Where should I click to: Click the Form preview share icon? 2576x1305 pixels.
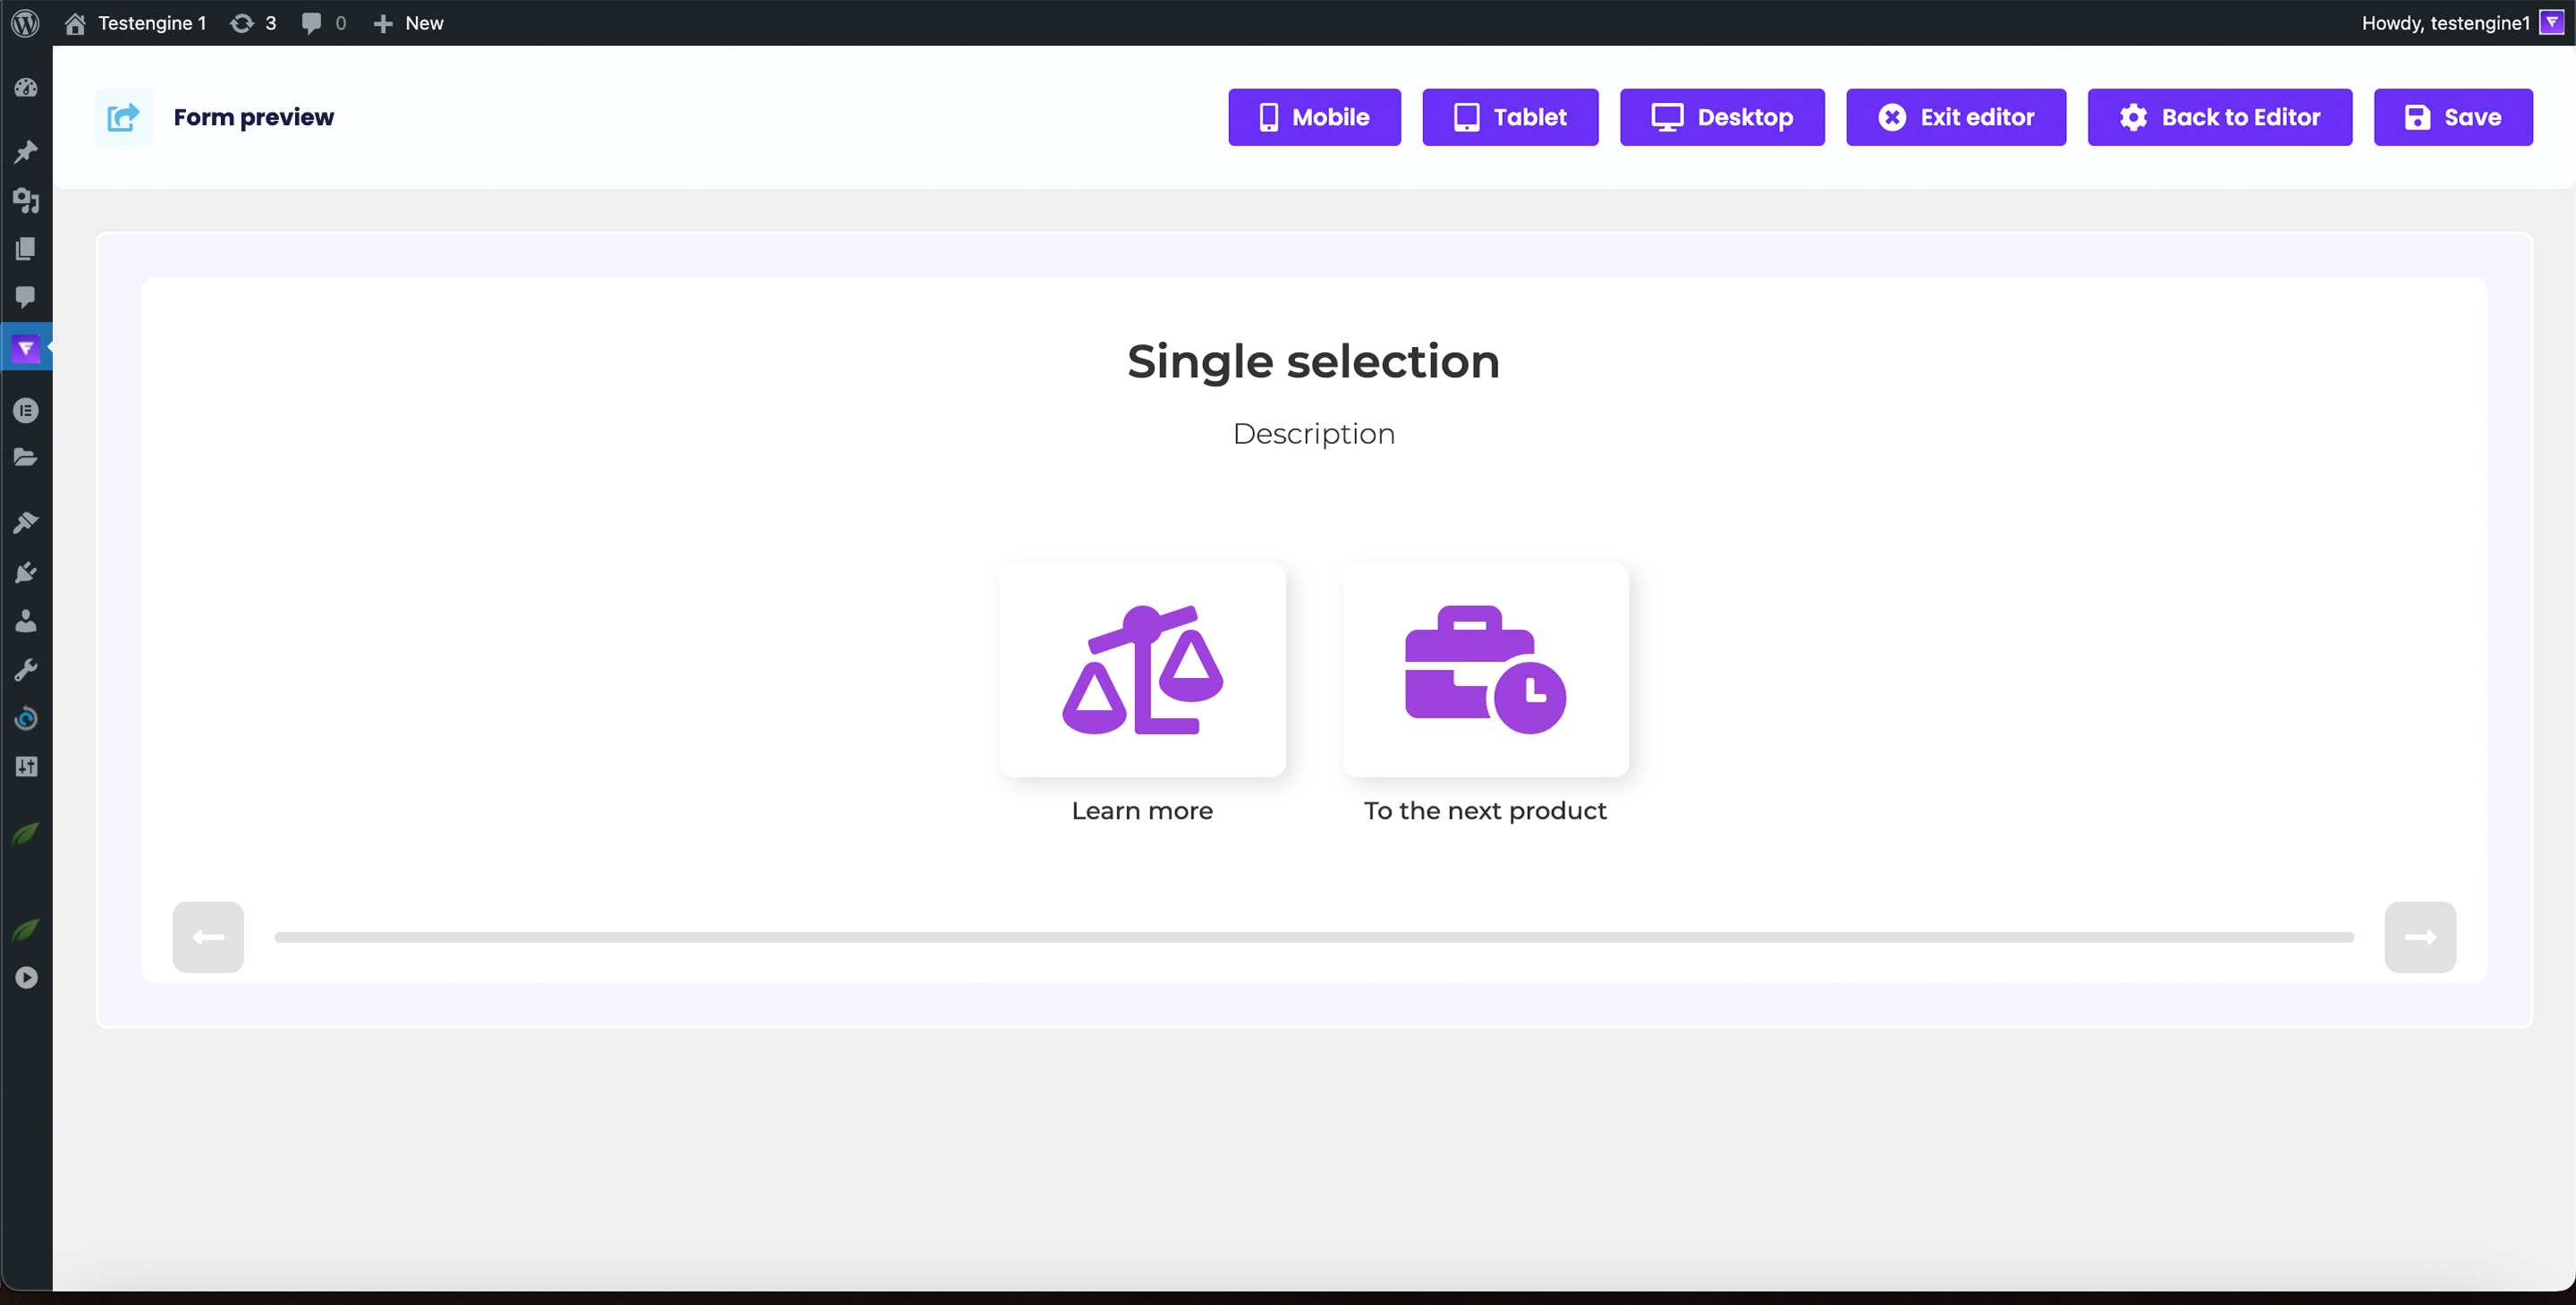[124, 117]
